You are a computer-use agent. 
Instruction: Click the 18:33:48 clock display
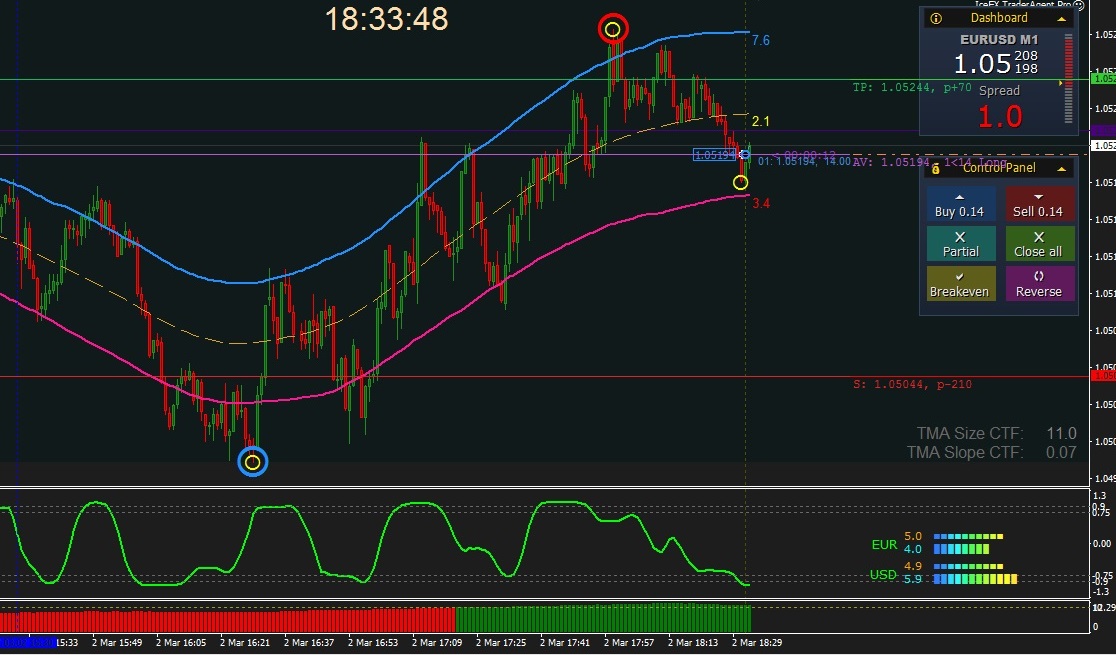pyautogui.click(x=386, y=19)
